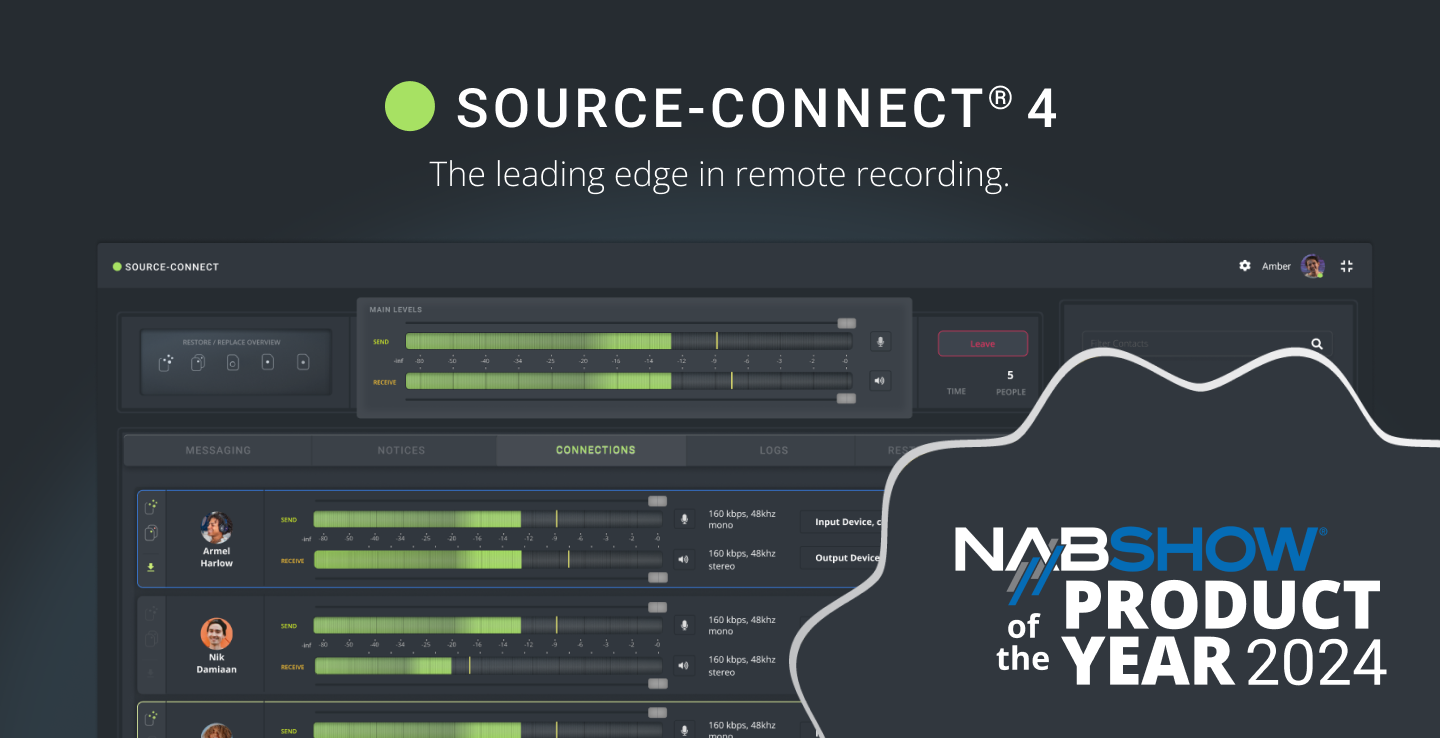
Task: Mute Armel Harlow's receive speaker
Action: [x=684, y=559]
